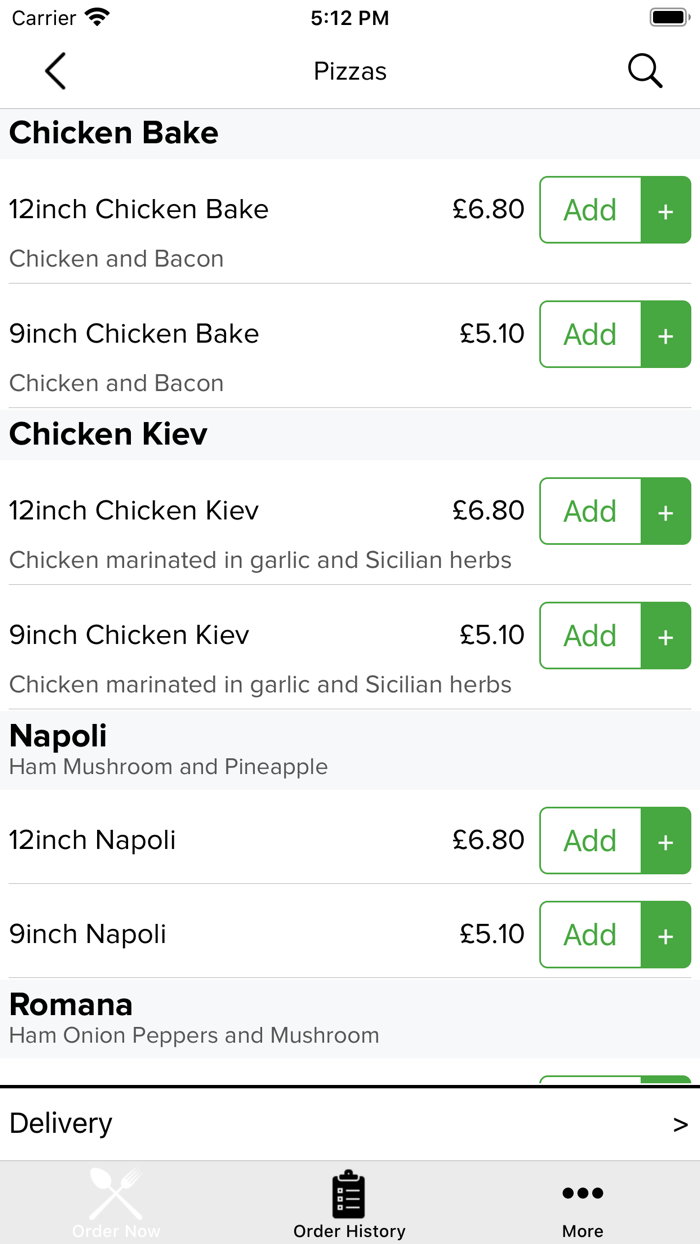Image resolution: width=700 pixels, height=1244 pixels.
Task: Hit plus icon for 12inch Napoli
Action: click(x=666, y=840)
